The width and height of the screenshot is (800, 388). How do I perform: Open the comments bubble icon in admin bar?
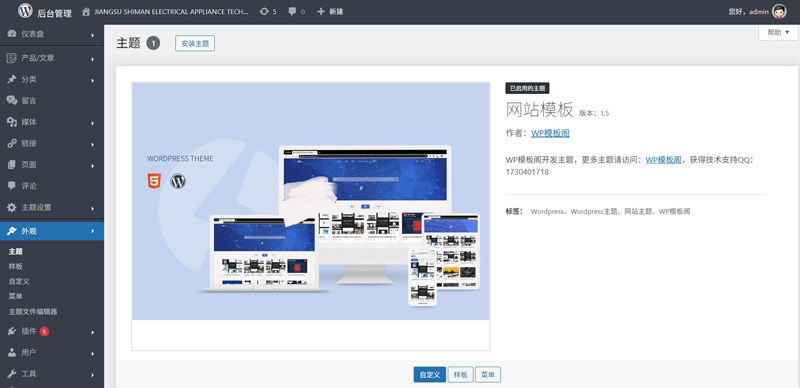coord(292,11)
